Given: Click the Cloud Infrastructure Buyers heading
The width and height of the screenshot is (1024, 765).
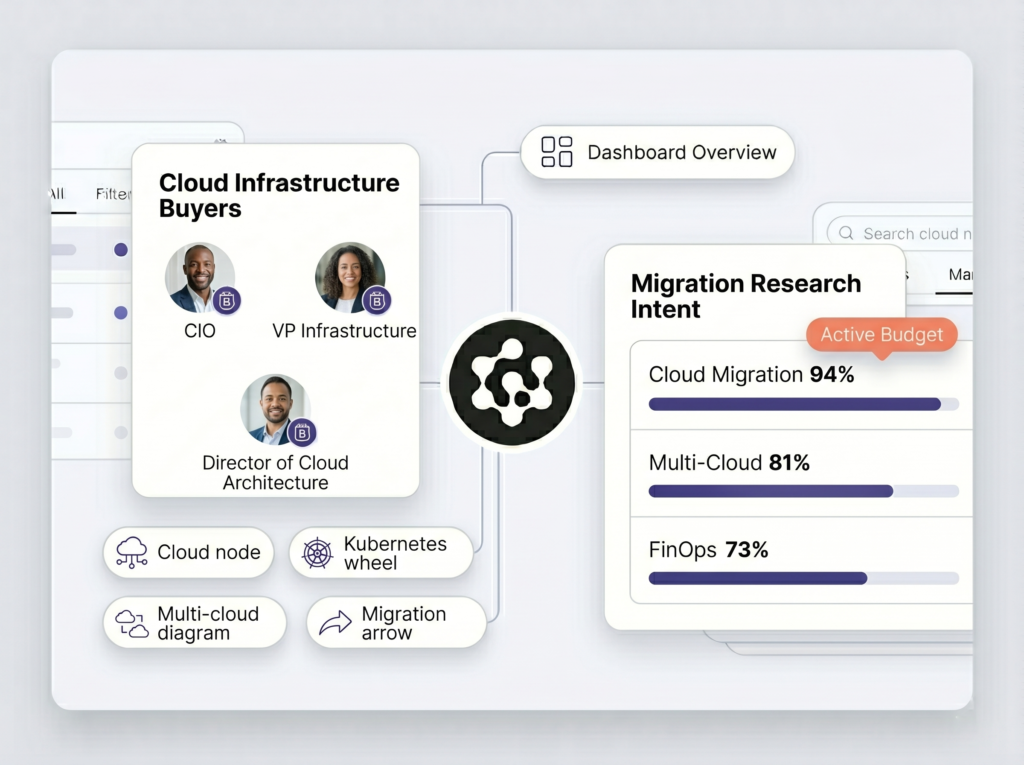Looking at the screenshot, I should point(279,195).
